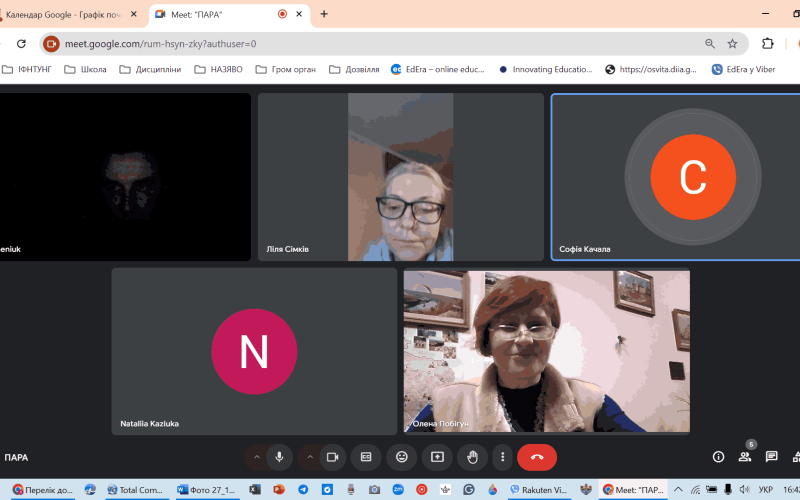800x500 pixels.
Task: Open the Дозвілля bookmarks folder
Action: click(354, 69)
